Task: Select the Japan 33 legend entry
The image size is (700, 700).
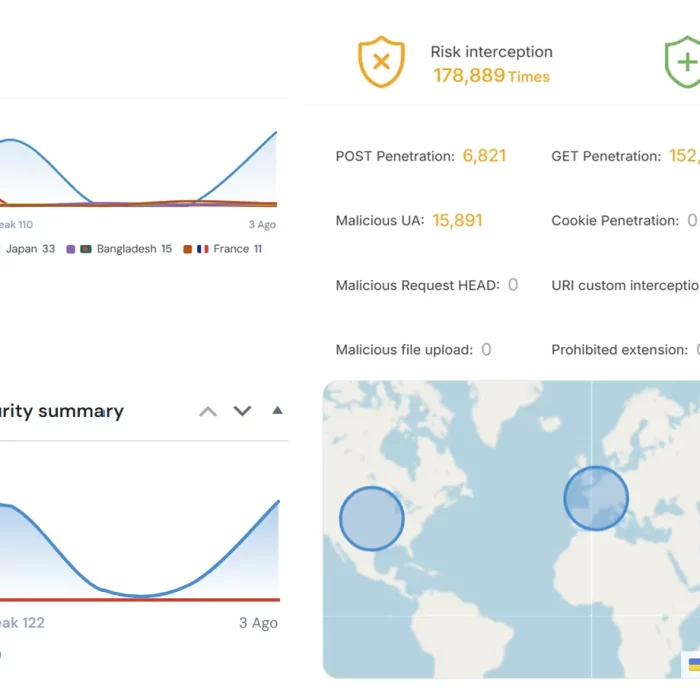Action: click(28, 249)
